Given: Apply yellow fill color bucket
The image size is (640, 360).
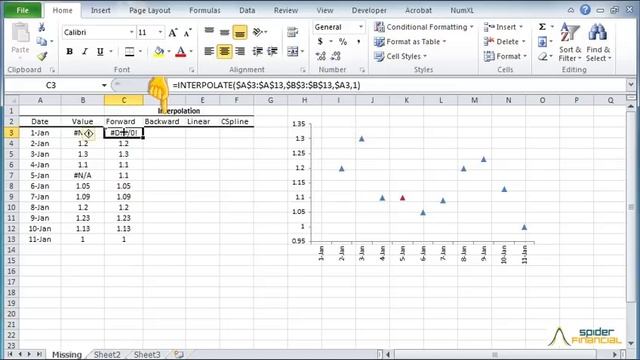Looking at the screenshot, I should [x=159, y=51].
